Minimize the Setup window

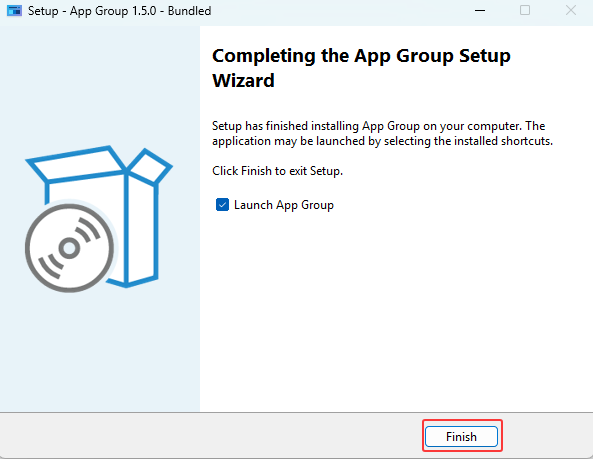[x=480, y=11]
